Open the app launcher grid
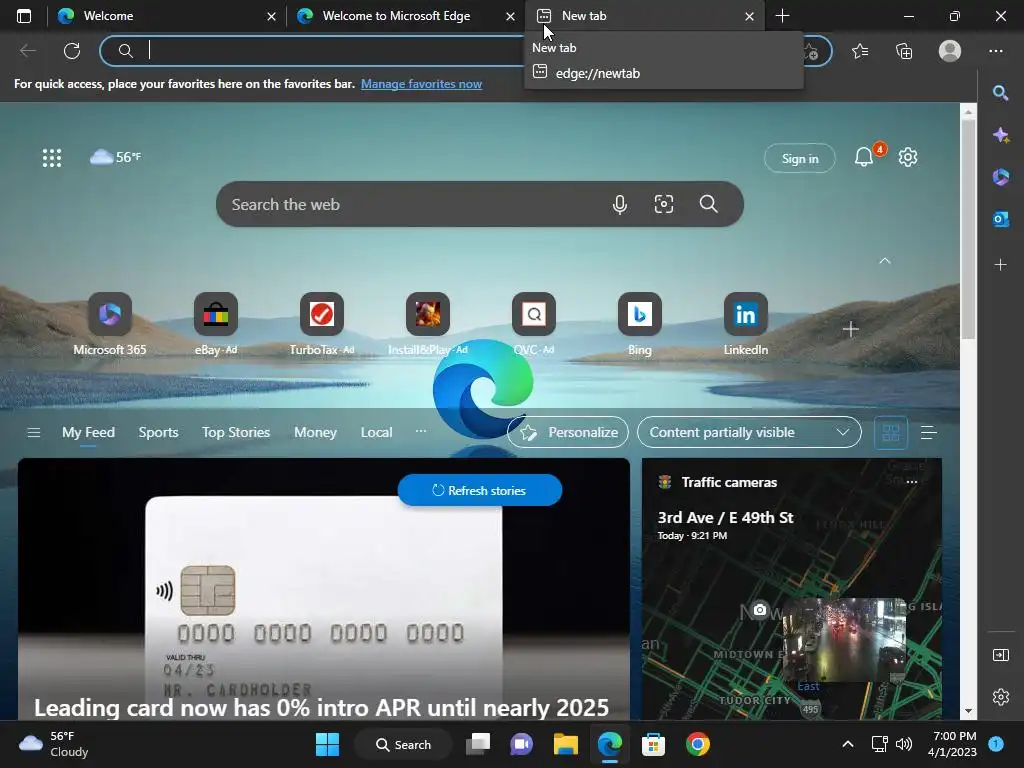 click(52, 157)
